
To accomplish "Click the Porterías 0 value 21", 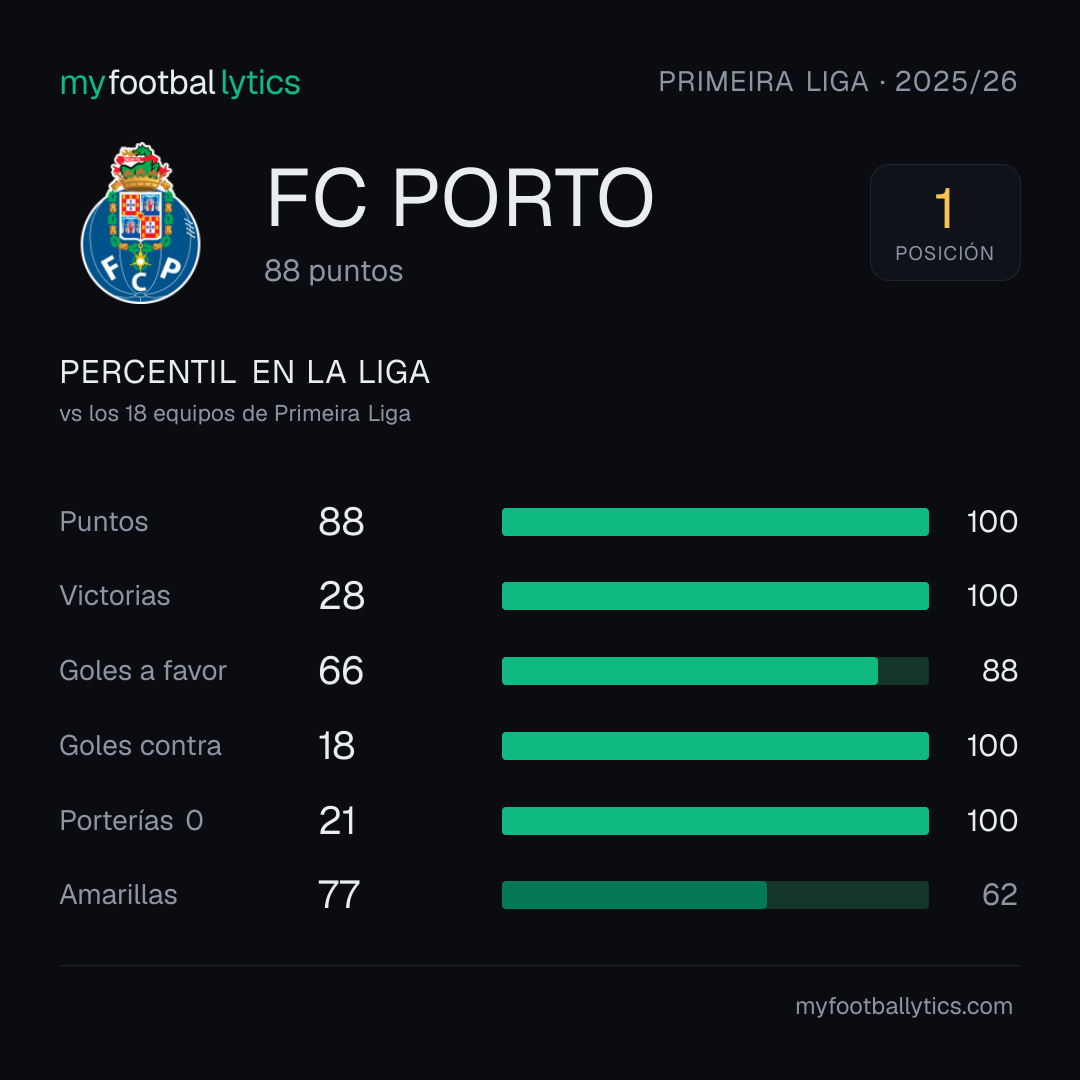I will [337, 821].
